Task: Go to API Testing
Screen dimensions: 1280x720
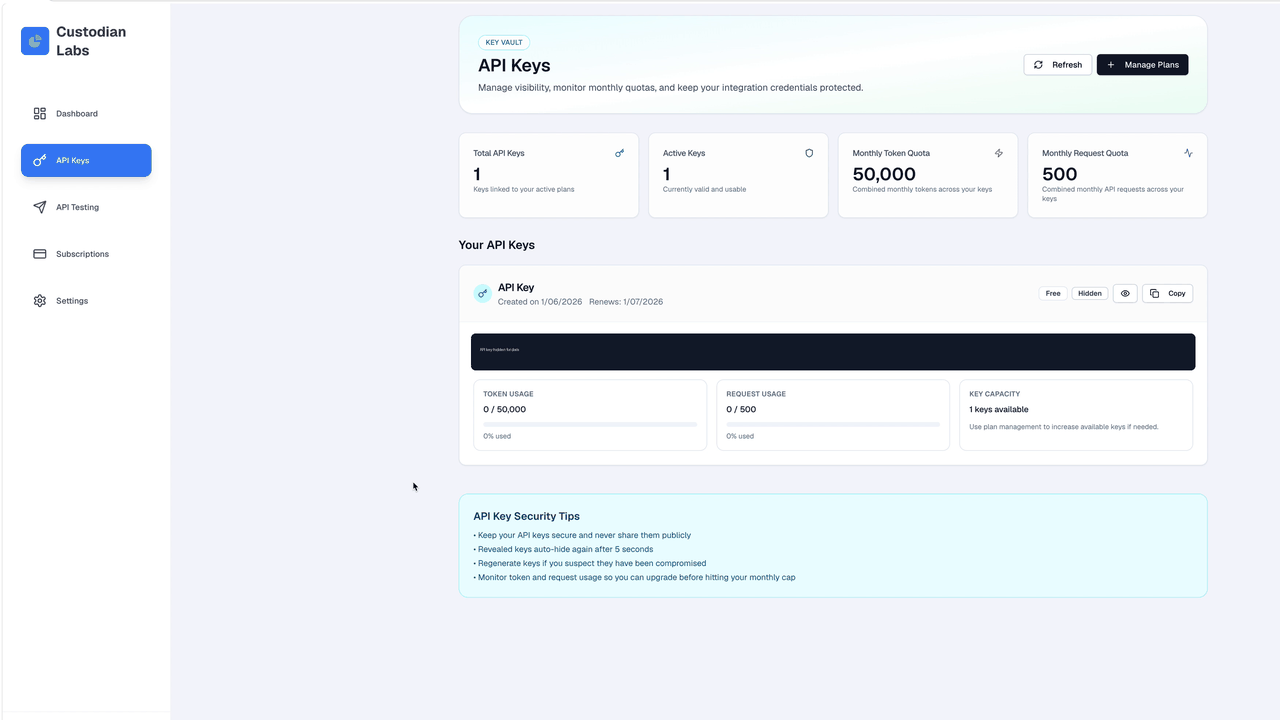Action: click(86, 207)
